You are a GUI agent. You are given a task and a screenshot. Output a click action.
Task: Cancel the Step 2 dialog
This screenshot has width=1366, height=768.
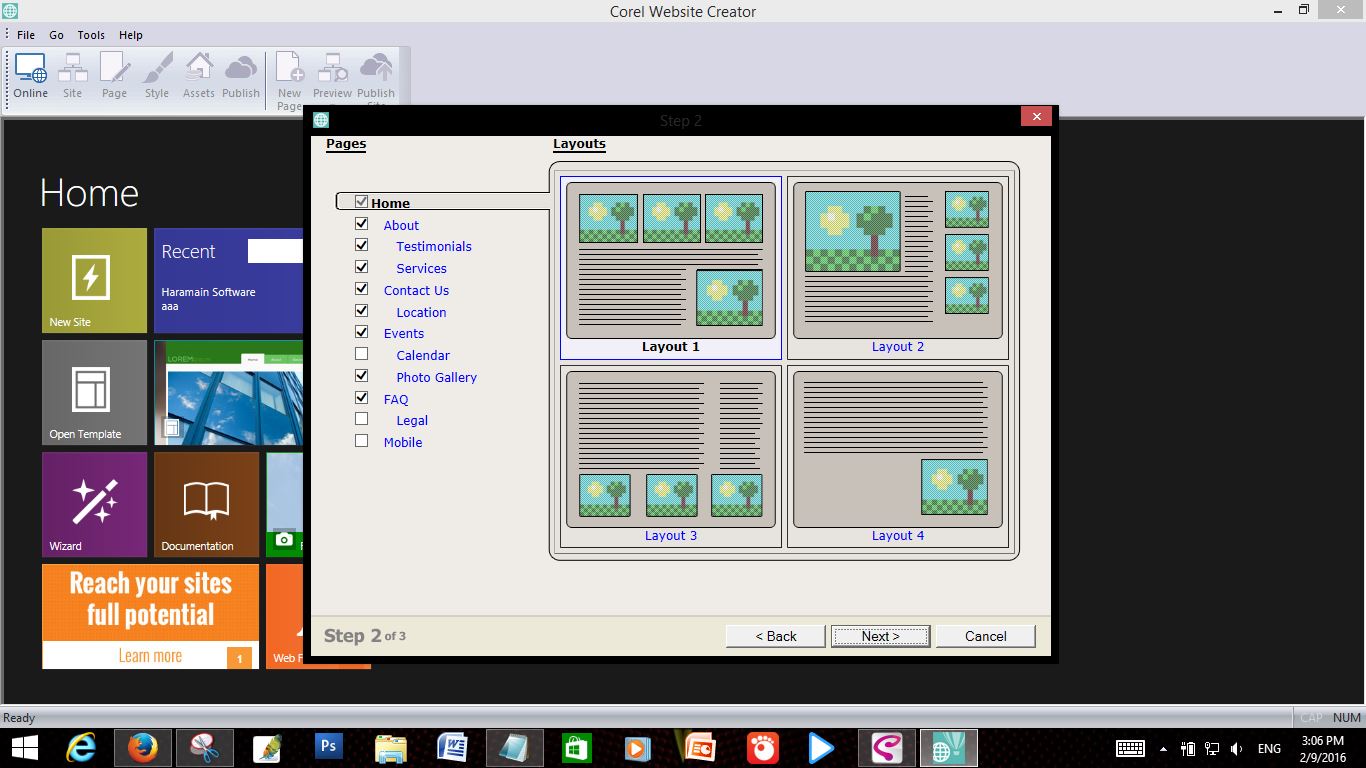[x=986, y=636]
